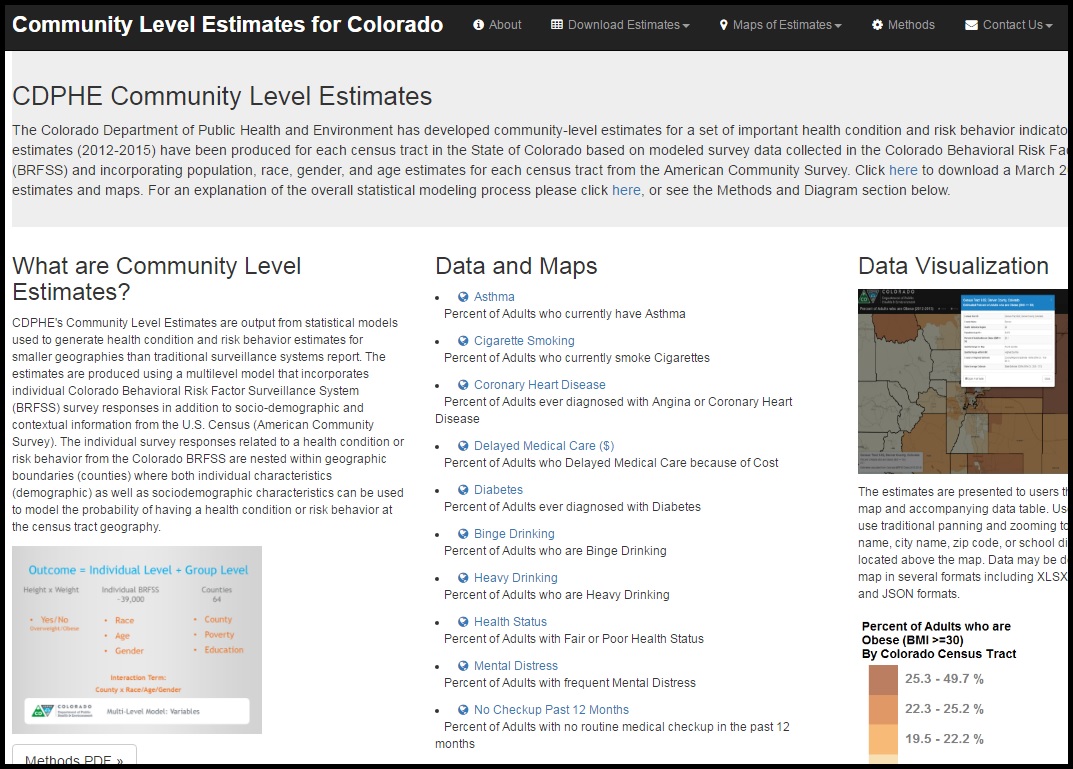Open the Contact Us dropdown
This screenshot has width=1073, height=769.
pos(1007,25)
